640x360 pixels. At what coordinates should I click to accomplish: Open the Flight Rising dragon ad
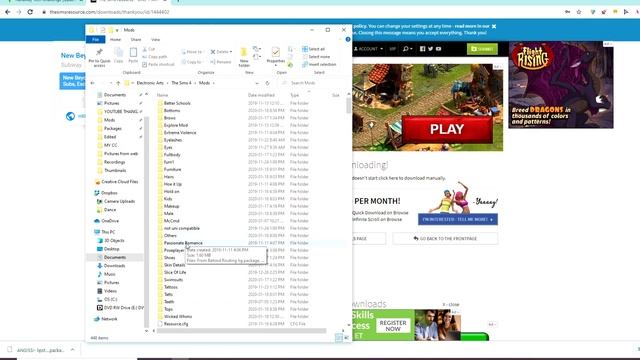[561, 85]
